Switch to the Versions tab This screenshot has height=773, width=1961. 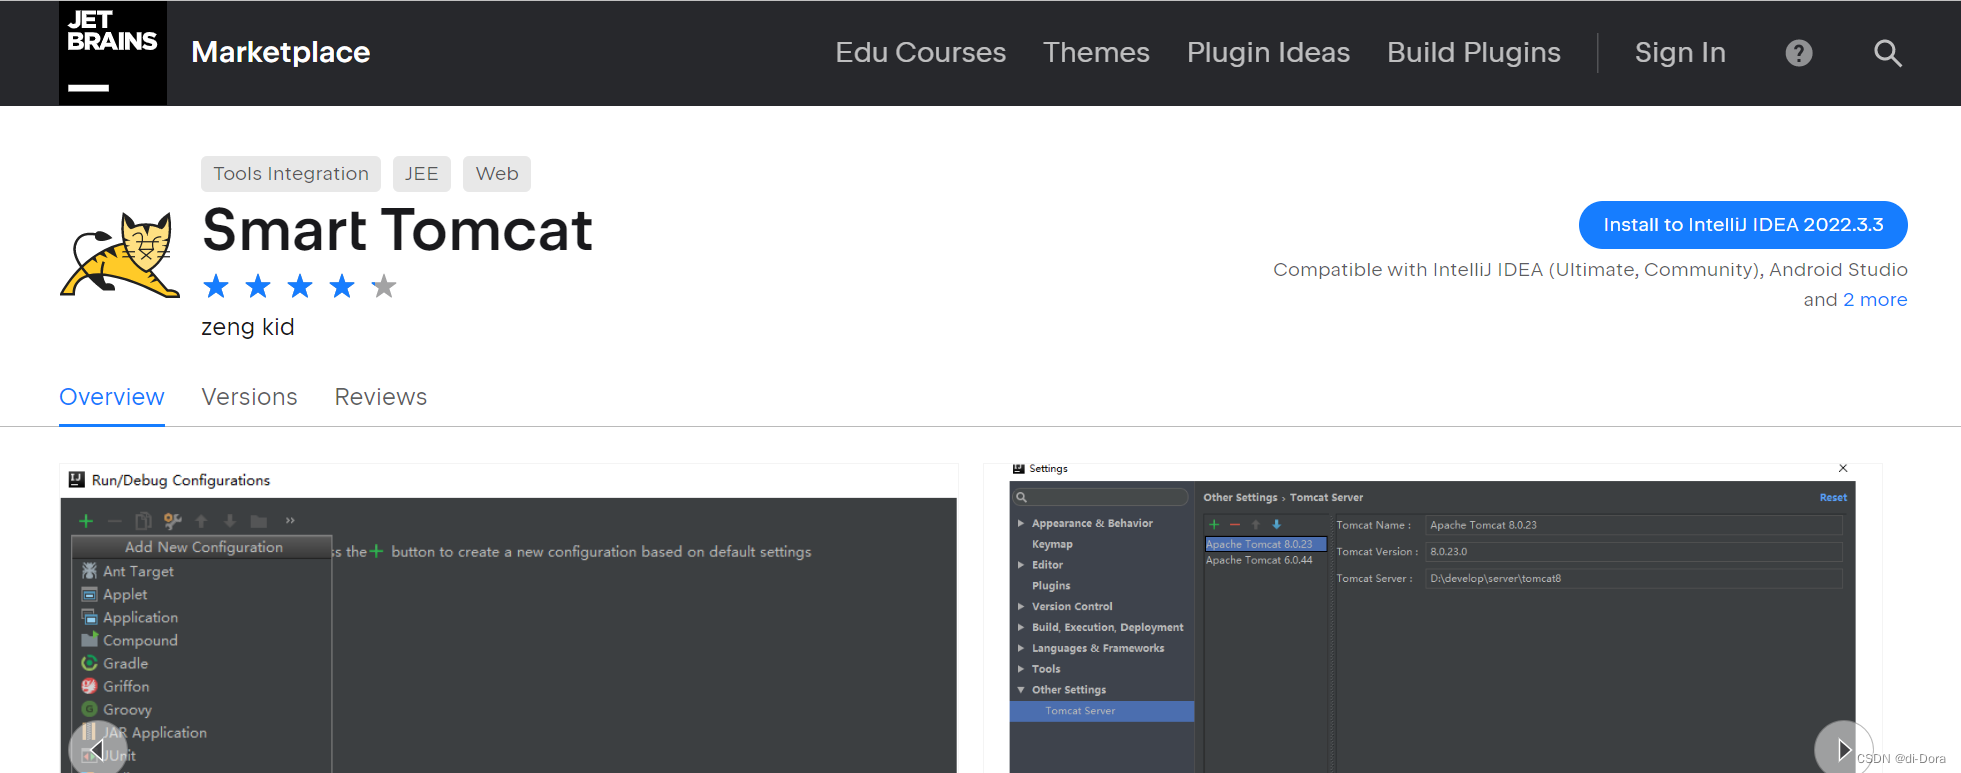(250, 397)
